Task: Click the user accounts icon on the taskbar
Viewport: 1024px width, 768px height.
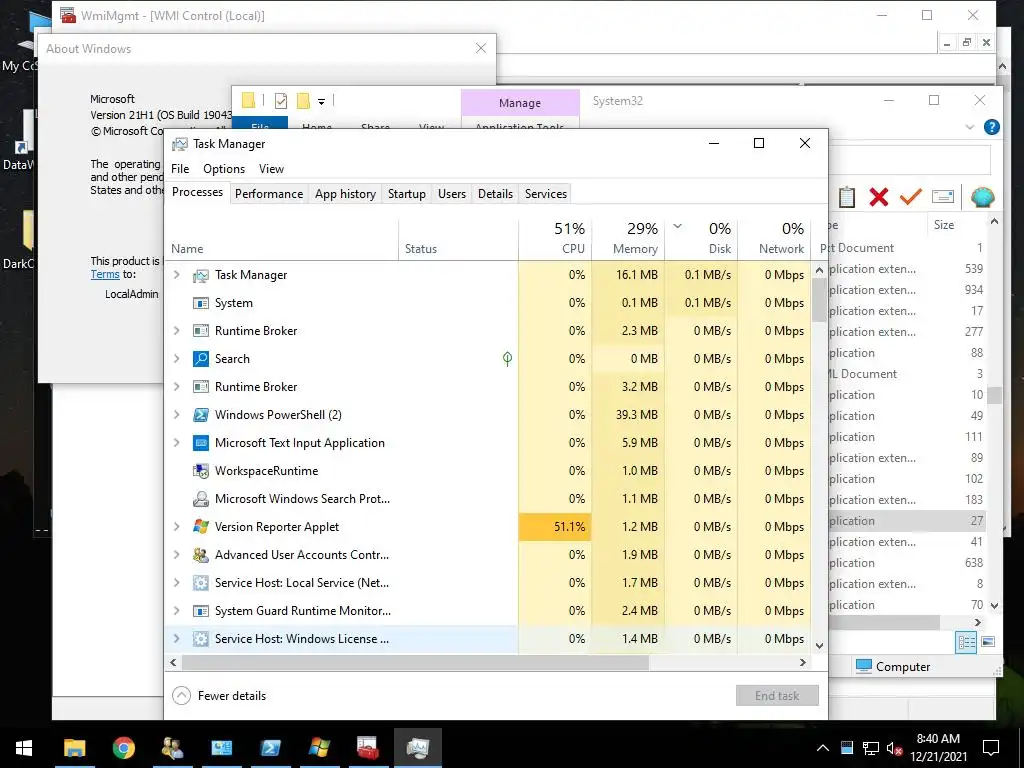Action: point(172,747)
